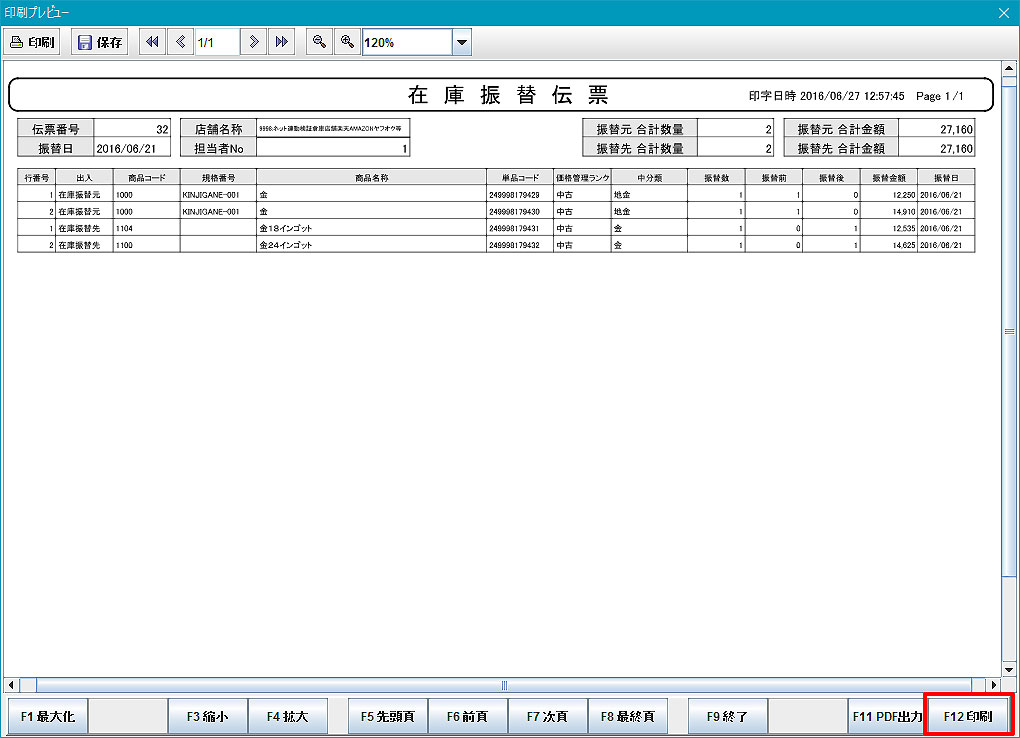Click the zoom in magnifier icon
The width and height of the screenshot is (1020, 738).
pyautogui.click(x=347, y=42)
